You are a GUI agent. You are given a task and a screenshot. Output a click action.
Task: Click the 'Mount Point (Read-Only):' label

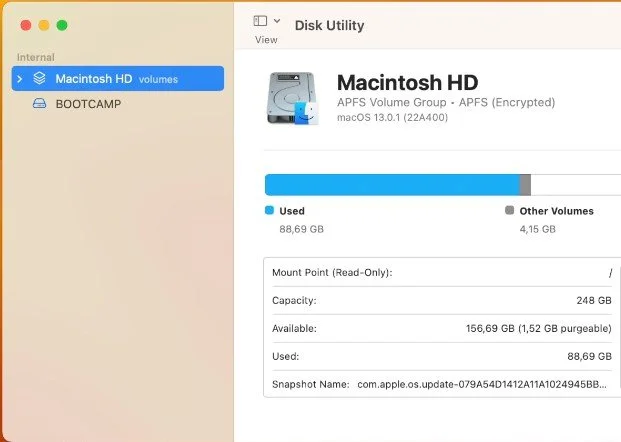coord(332,272)
